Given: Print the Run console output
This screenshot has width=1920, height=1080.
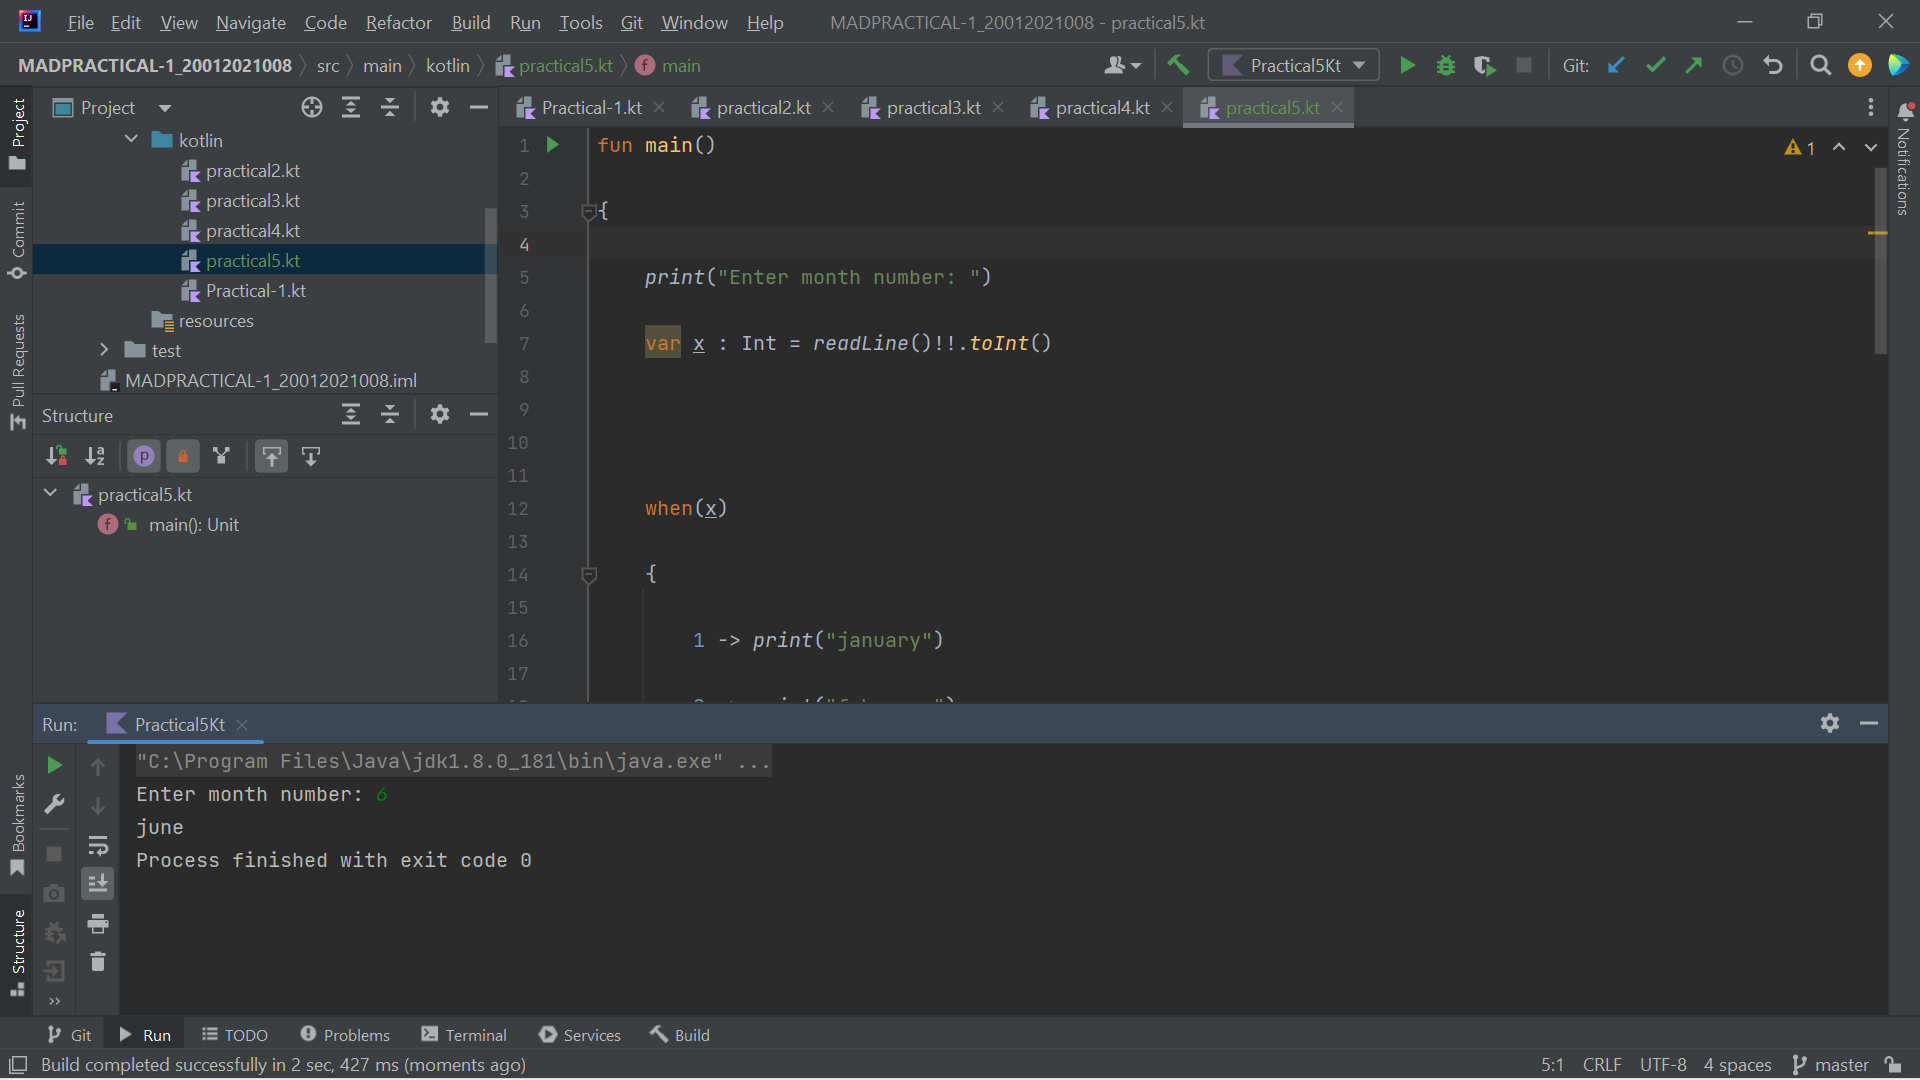Looking at the screenshot, I should (97, 923).
